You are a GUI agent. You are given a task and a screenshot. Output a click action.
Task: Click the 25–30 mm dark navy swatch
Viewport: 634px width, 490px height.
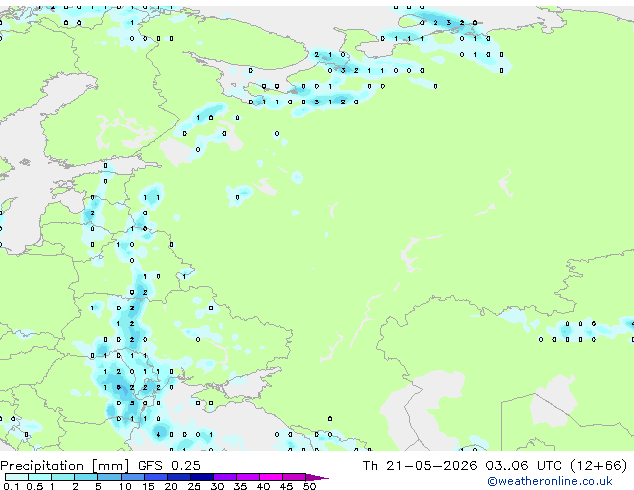(x=202, y=477)
